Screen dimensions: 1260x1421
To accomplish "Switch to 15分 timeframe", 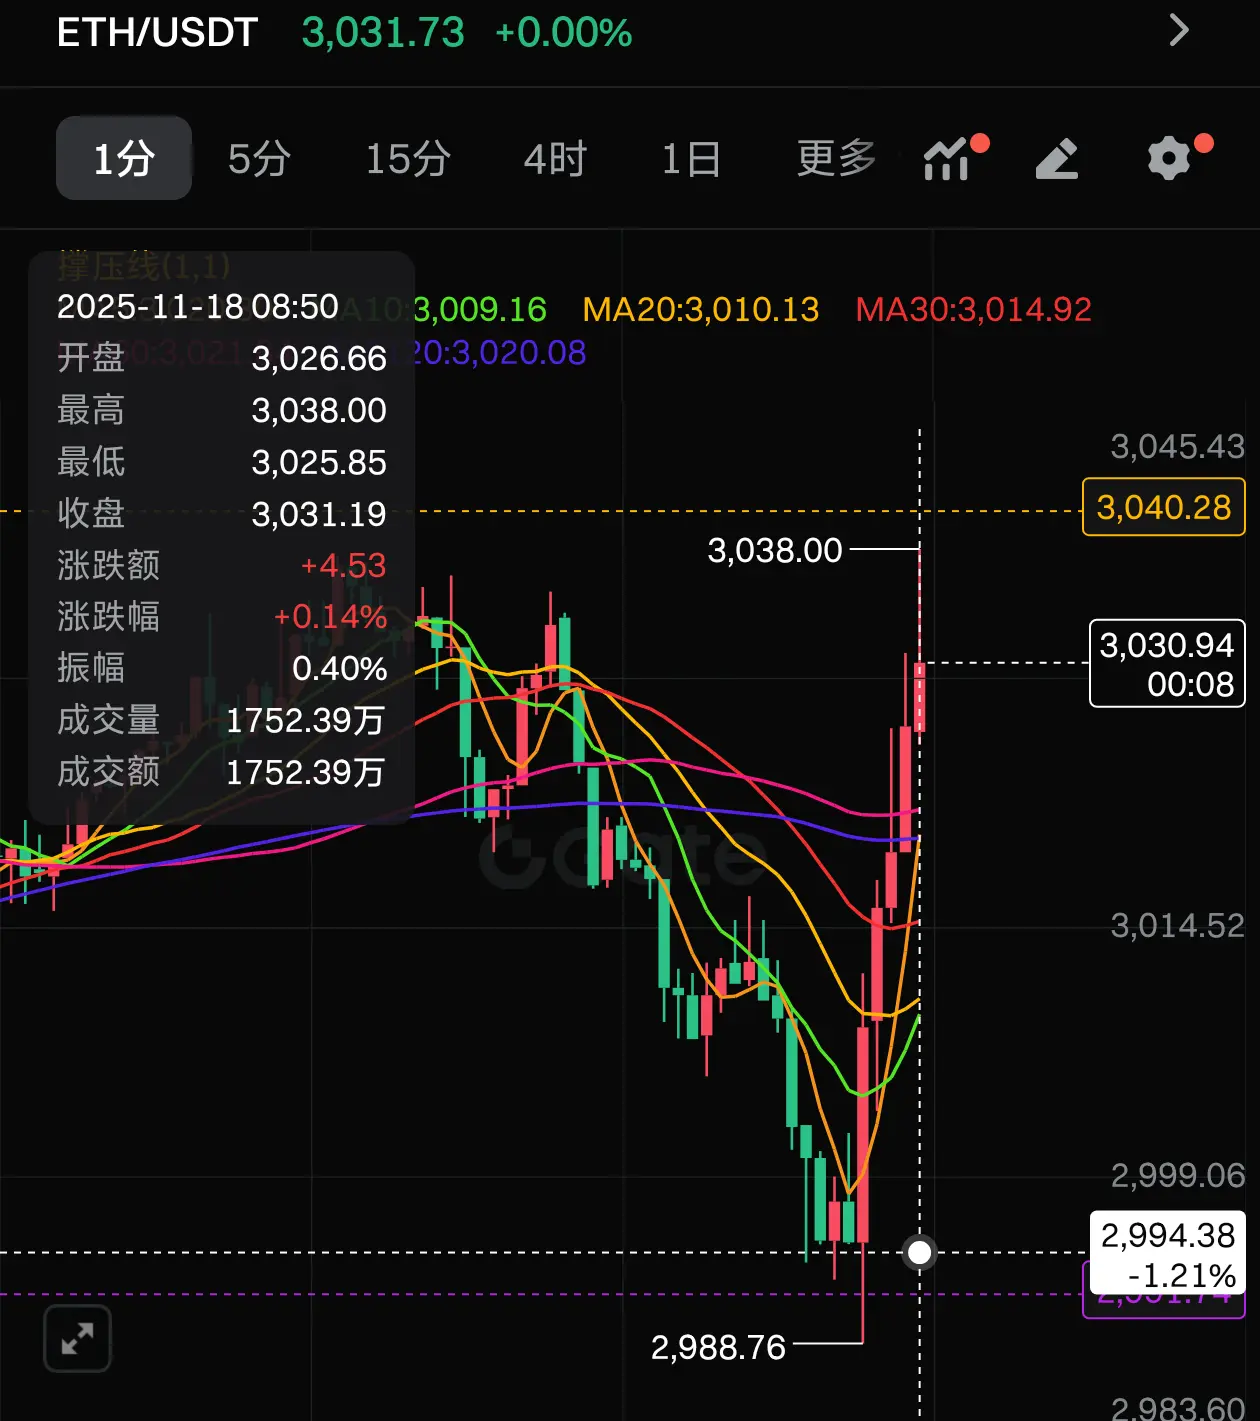I will pyautogui.click(x=407, y=158).
